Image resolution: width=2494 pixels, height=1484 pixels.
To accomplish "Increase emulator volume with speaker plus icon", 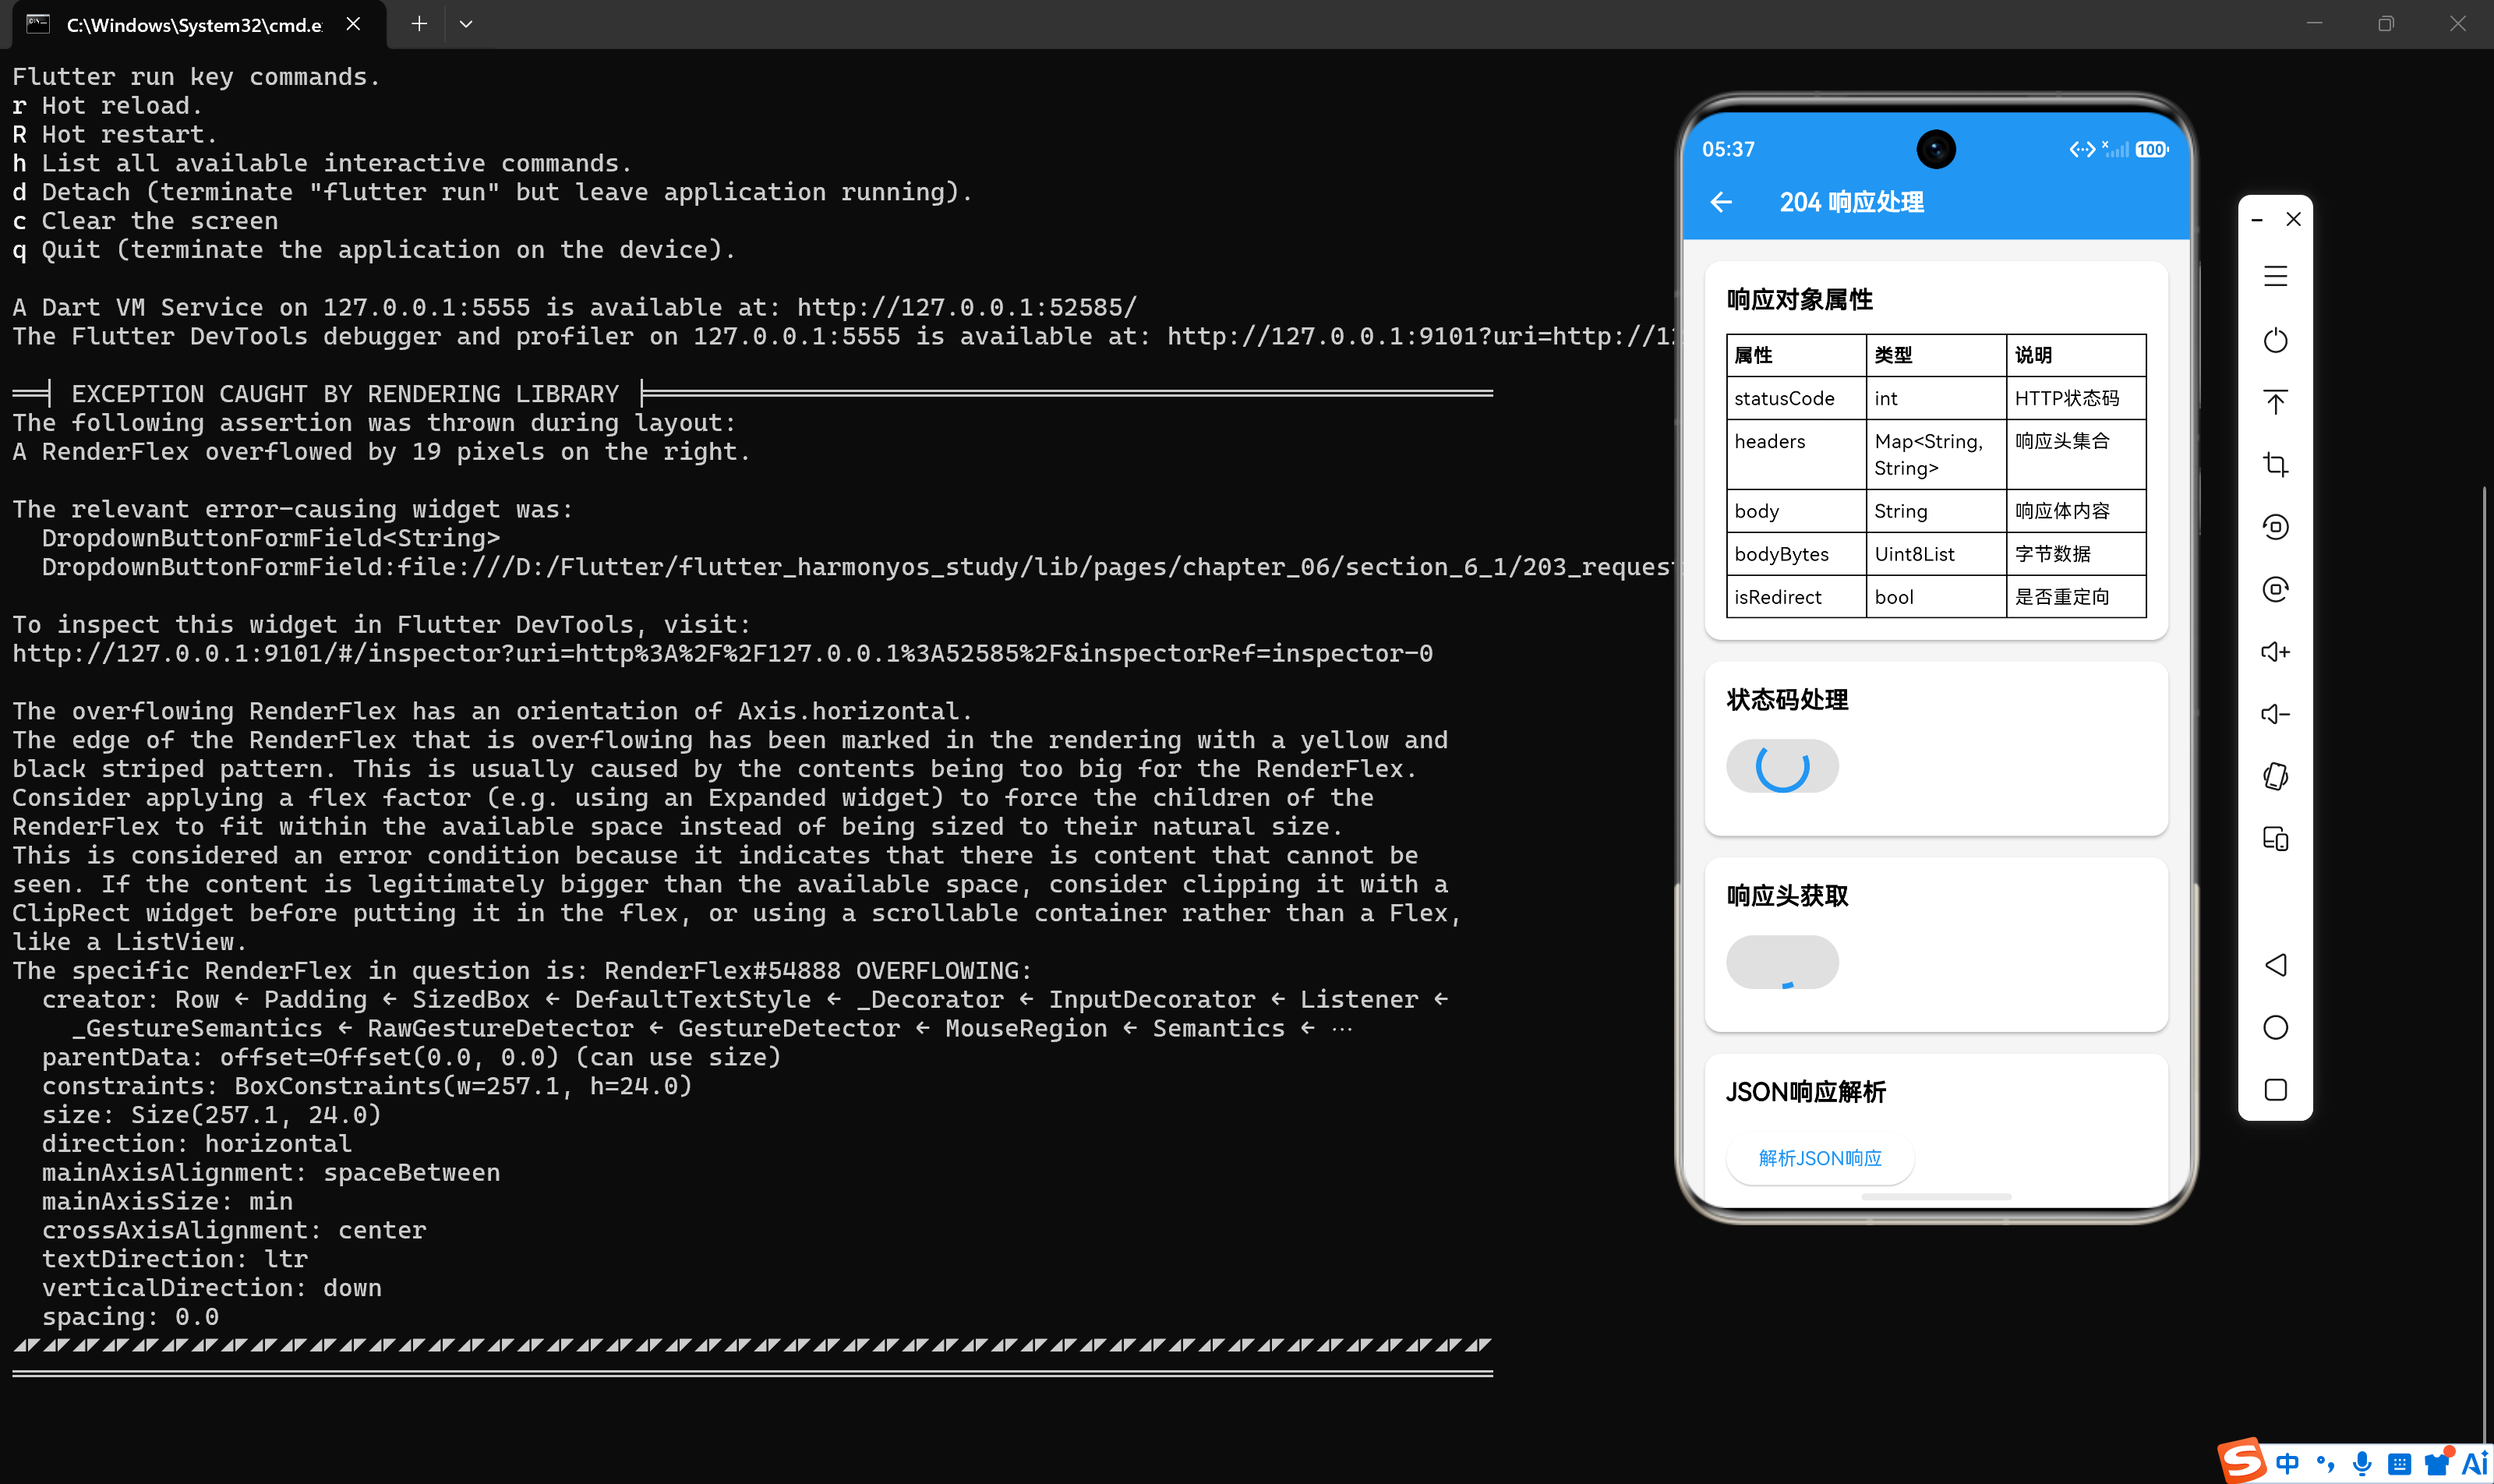I will (2275, 652).
